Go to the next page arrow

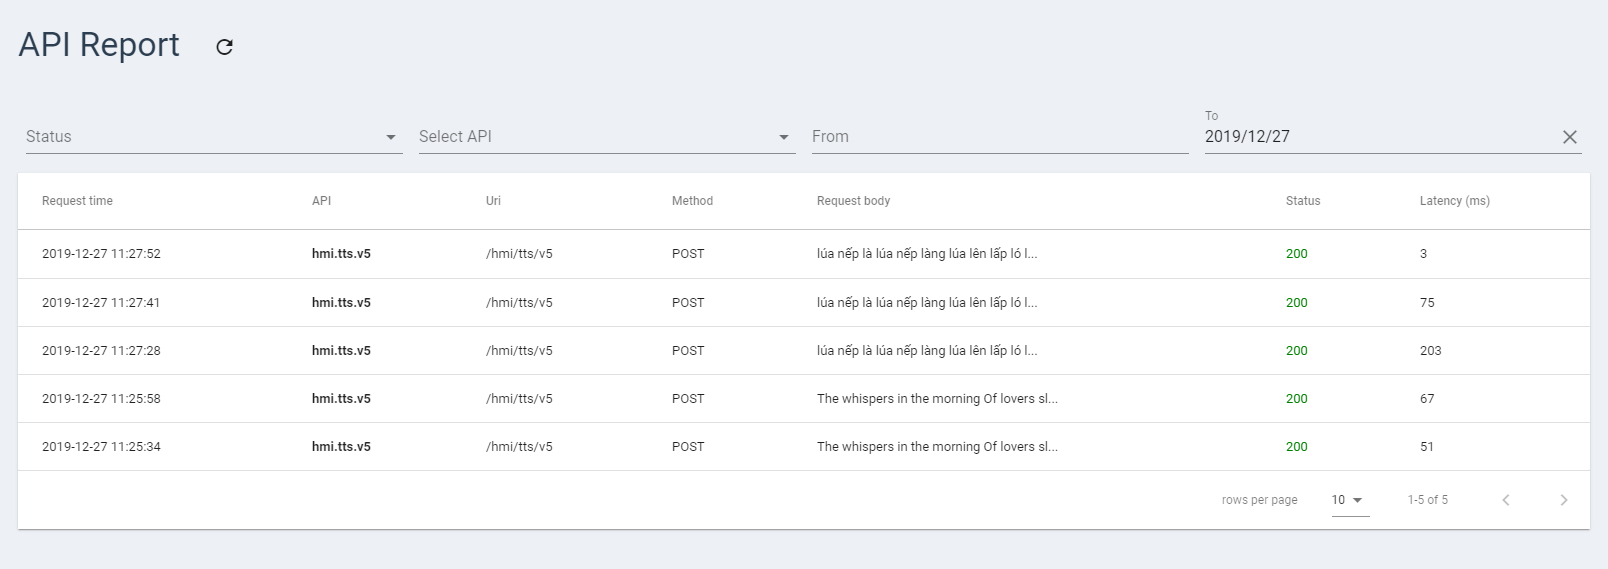[x=1564, y=500]
